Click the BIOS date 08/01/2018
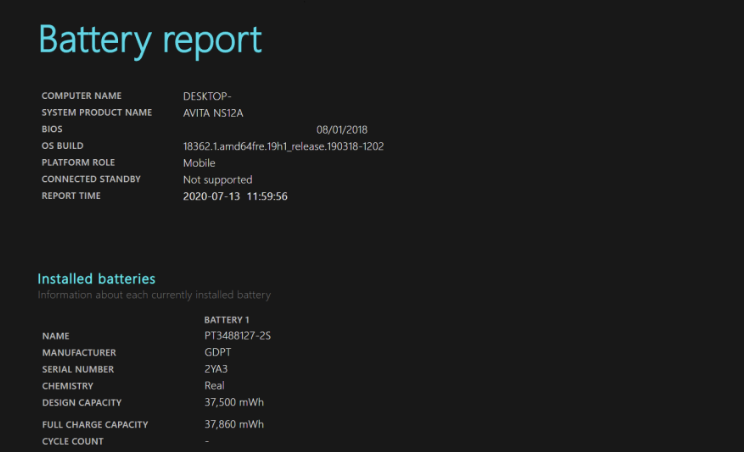The image size is (744, 452). tap(342, 129)
